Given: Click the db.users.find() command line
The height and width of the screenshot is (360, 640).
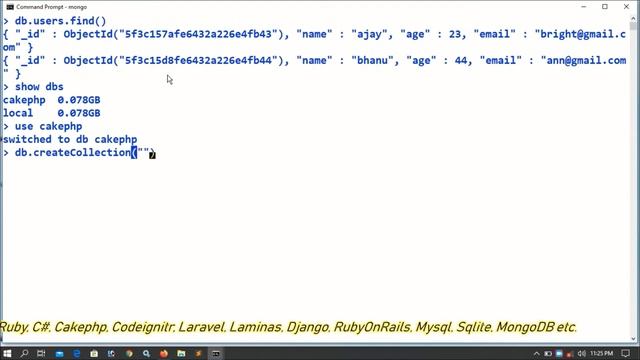Looking at the screenshot, I should point(60,21).
